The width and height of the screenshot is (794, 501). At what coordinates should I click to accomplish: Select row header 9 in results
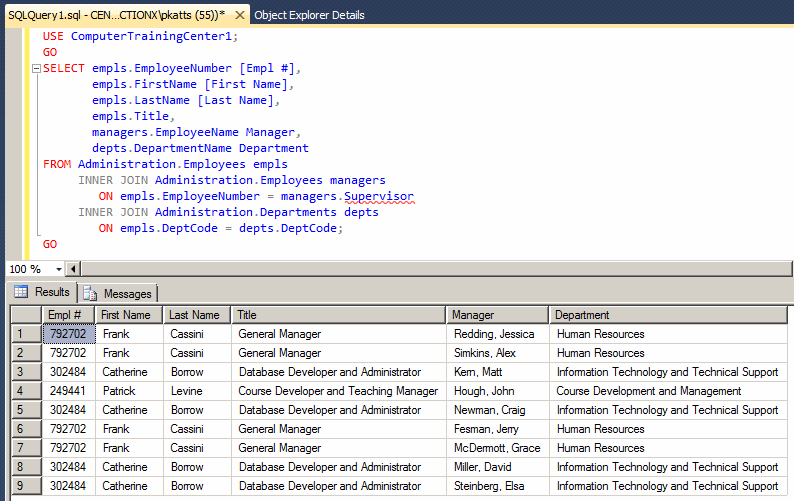click(26, 486)
